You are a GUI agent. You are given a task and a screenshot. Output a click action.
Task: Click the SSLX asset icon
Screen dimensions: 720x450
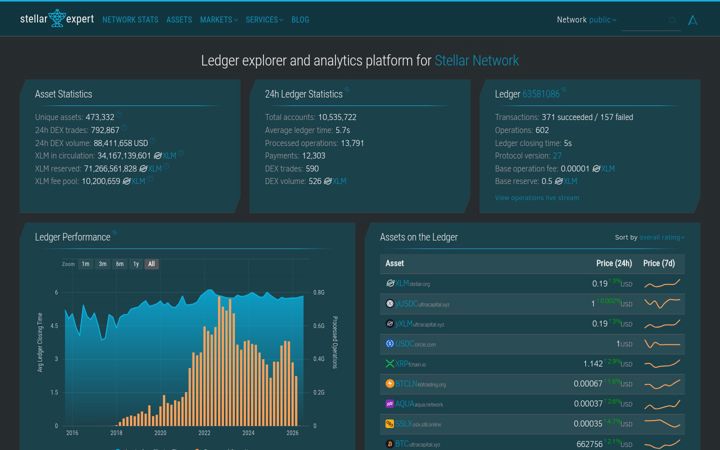(x=390, y=424)
